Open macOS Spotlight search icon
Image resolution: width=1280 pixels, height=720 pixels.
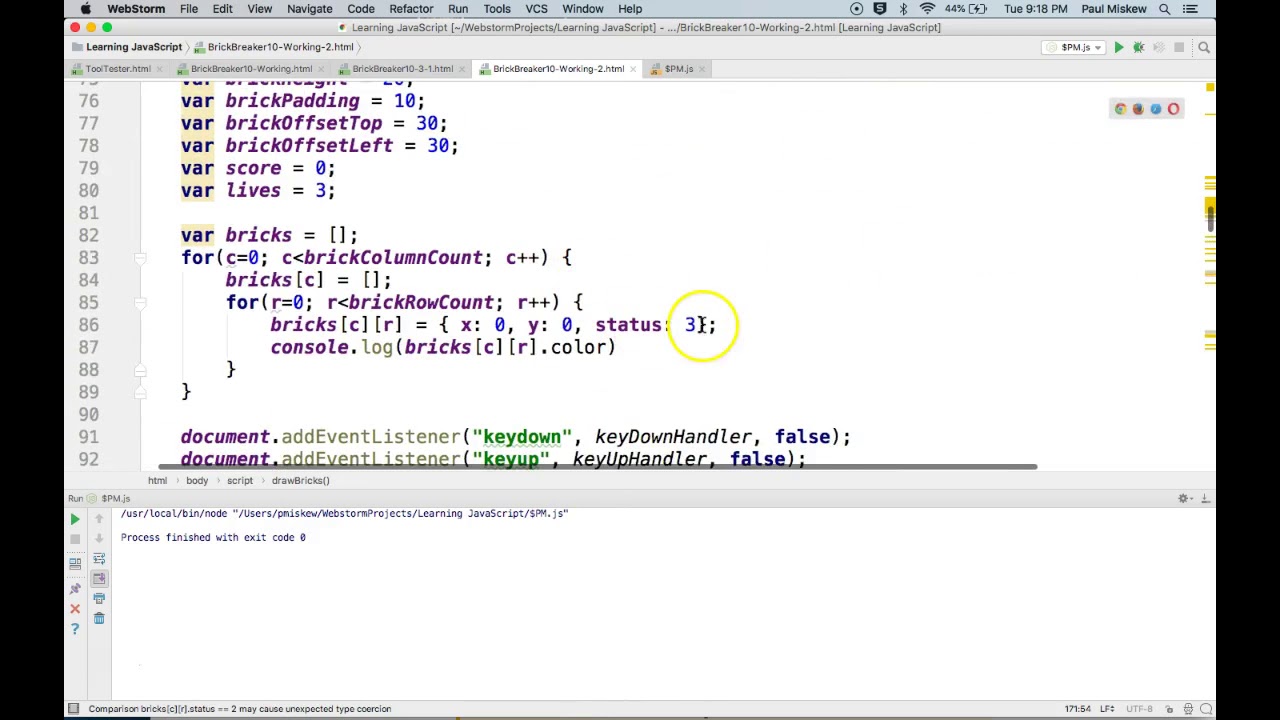[1165, 9]
